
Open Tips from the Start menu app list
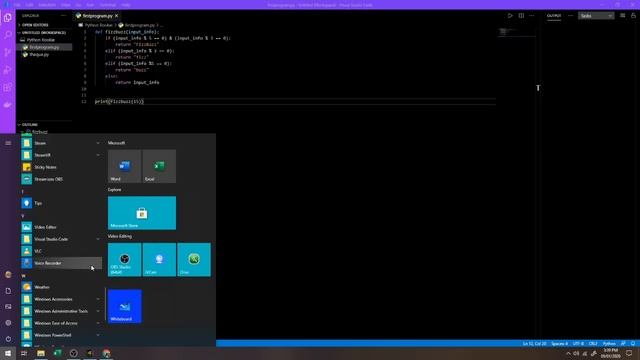click(61, 203)
